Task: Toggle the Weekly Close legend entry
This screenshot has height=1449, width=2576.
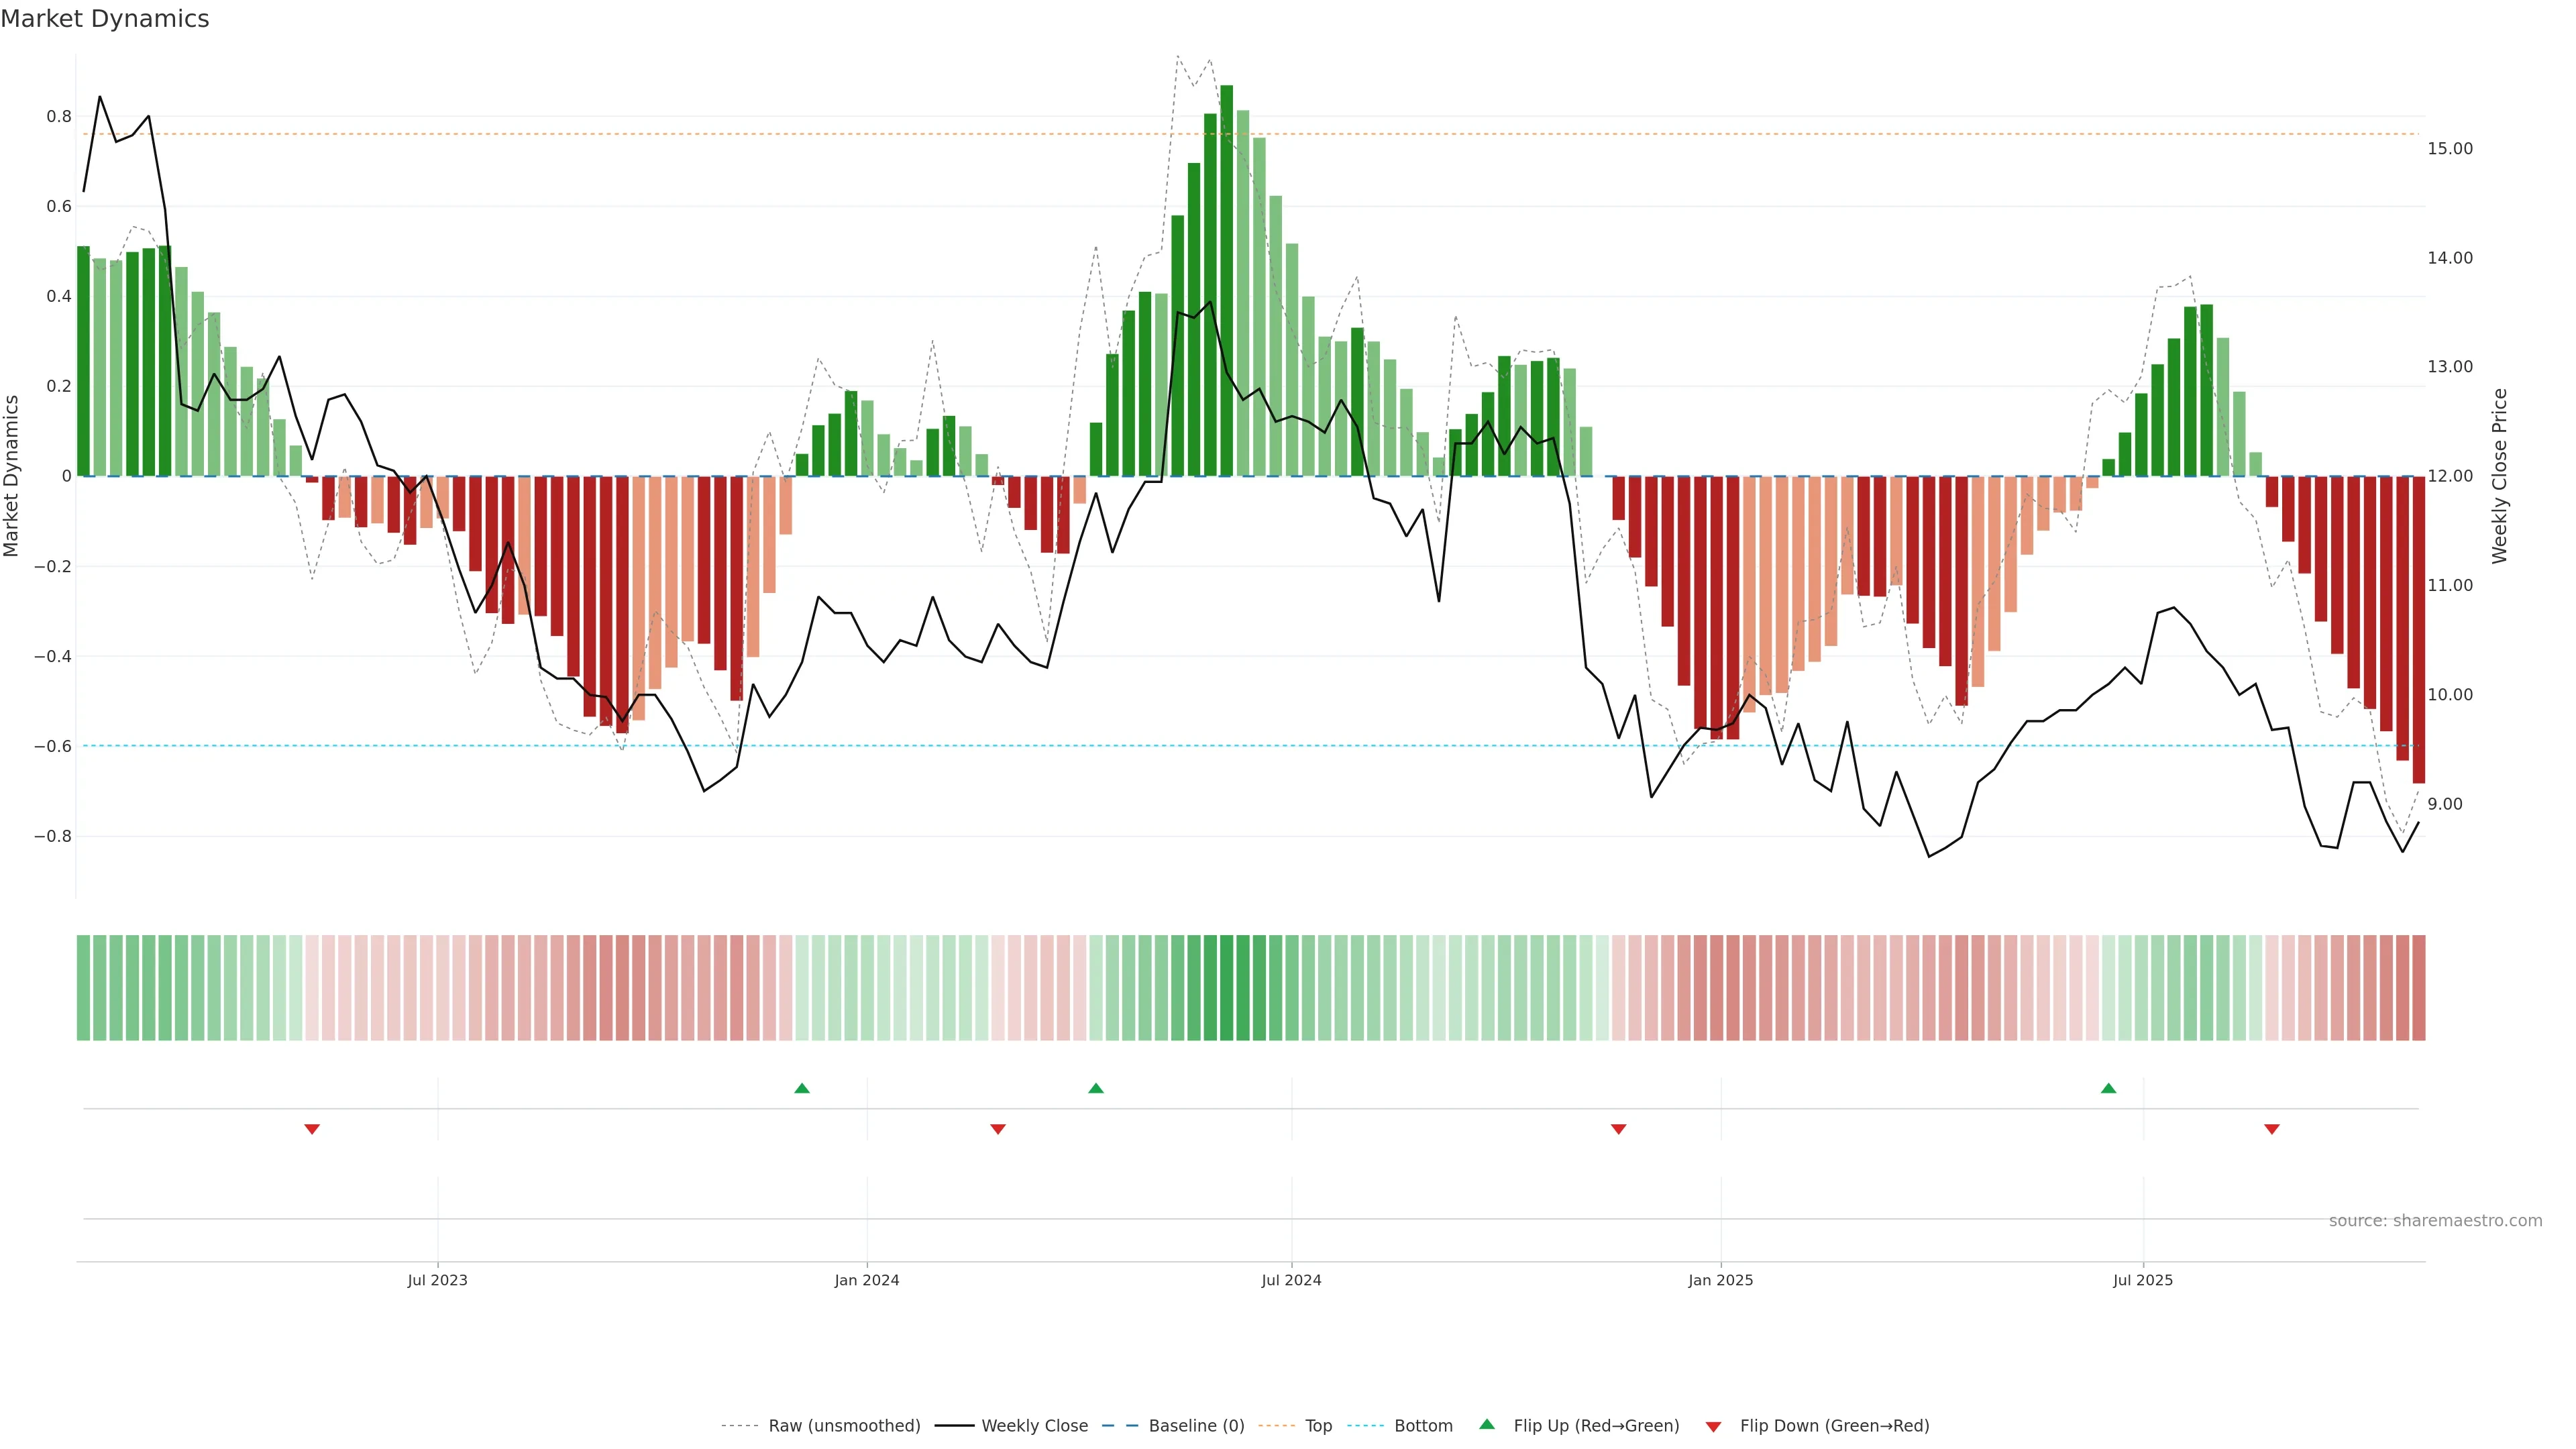Action: tap(1034, 1425)
